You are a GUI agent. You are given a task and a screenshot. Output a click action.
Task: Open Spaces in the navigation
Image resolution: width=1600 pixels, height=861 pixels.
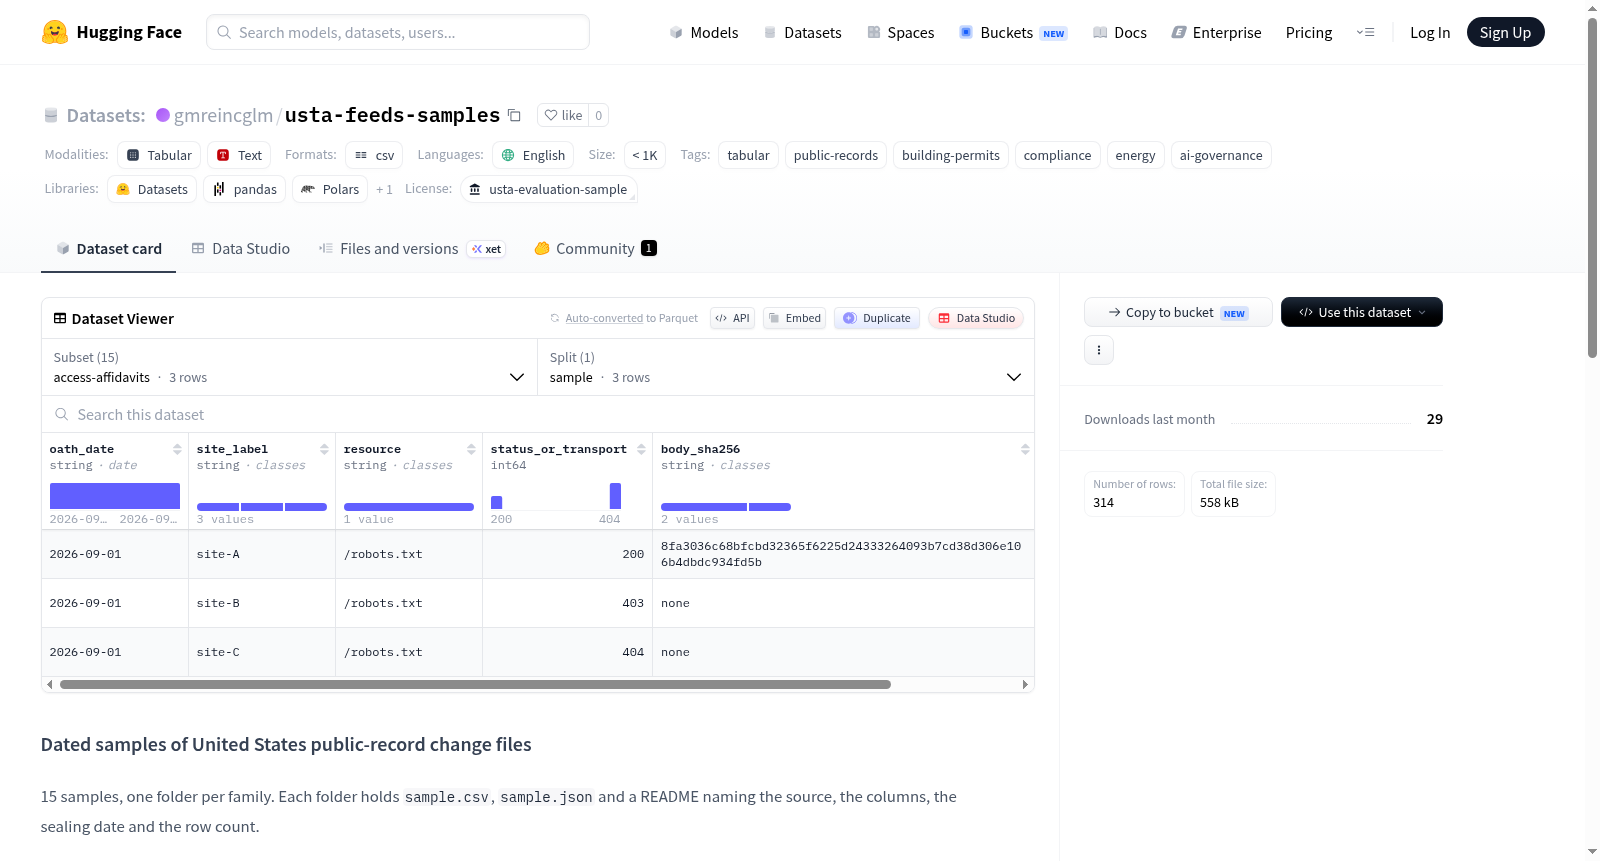point(901,32)
